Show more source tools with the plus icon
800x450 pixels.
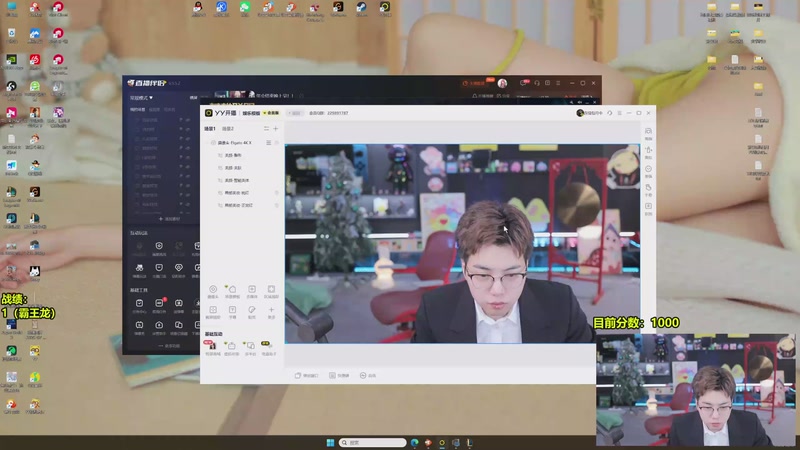(271, 312)
